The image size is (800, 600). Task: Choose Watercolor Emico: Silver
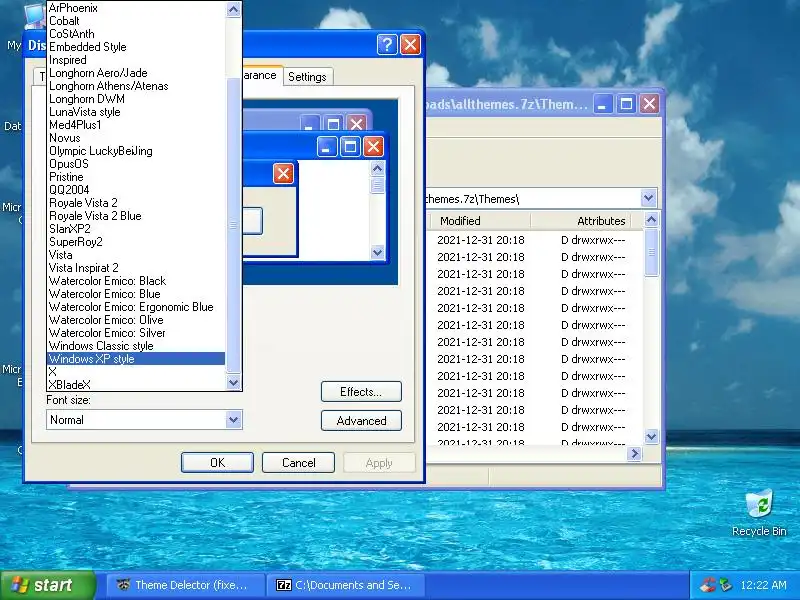point(136,333)
